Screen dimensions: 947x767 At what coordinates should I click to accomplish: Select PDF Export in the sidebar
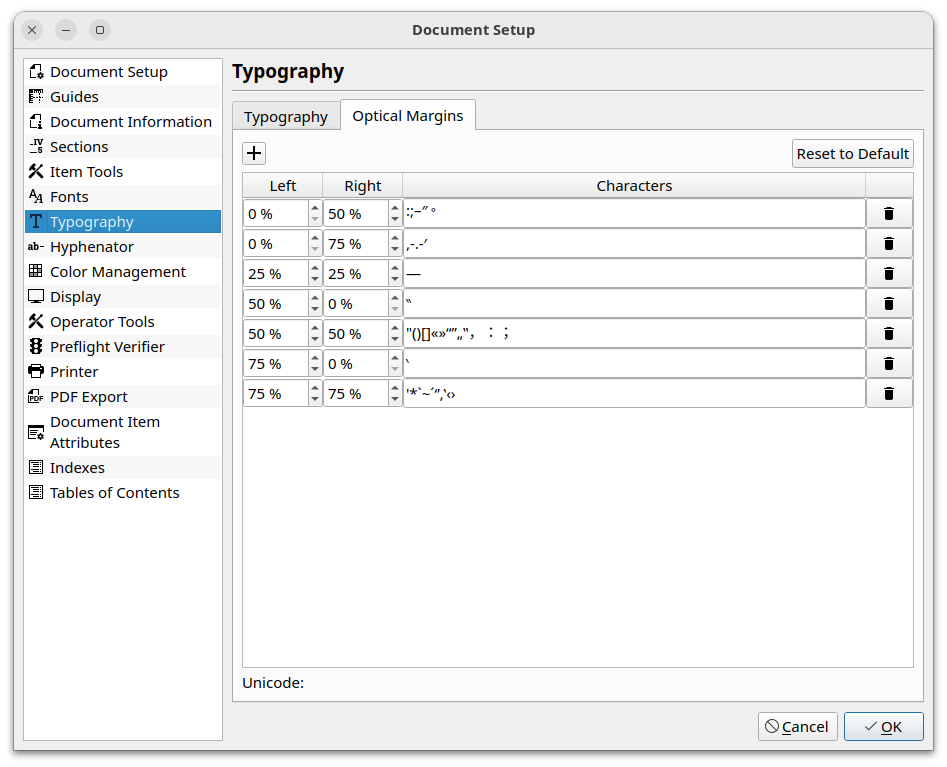88,397
